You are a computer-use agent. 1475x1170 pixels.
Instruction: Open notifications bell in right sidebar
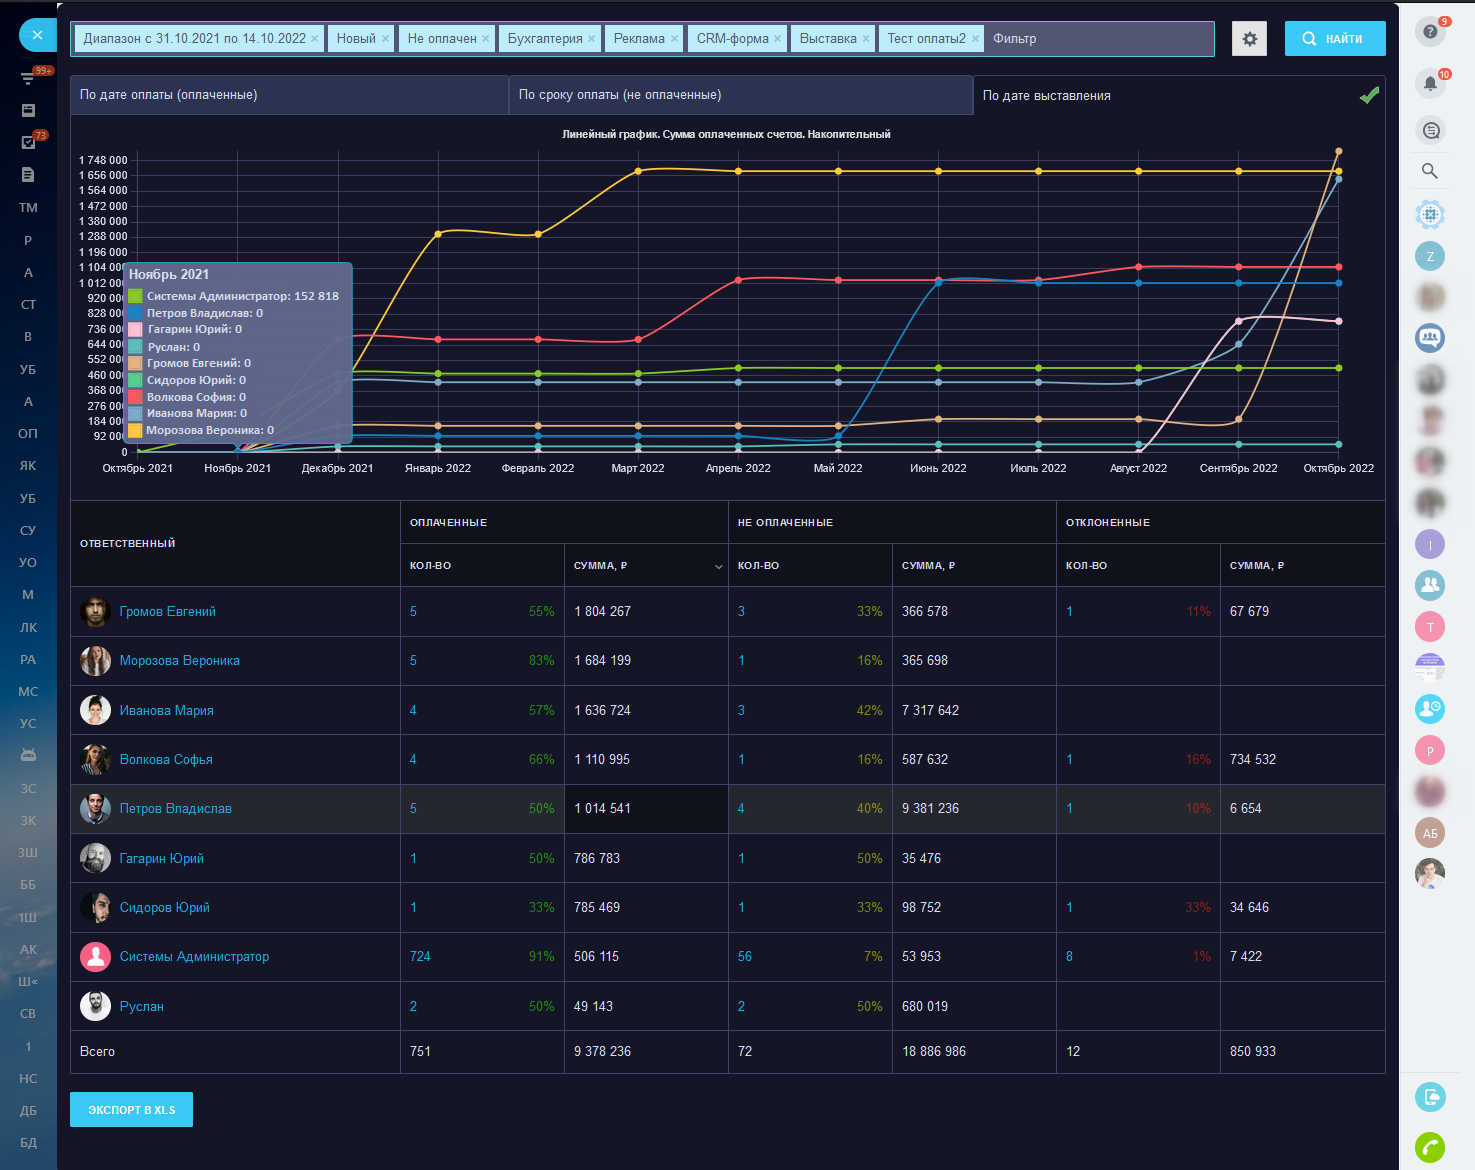coord(1430,84)
